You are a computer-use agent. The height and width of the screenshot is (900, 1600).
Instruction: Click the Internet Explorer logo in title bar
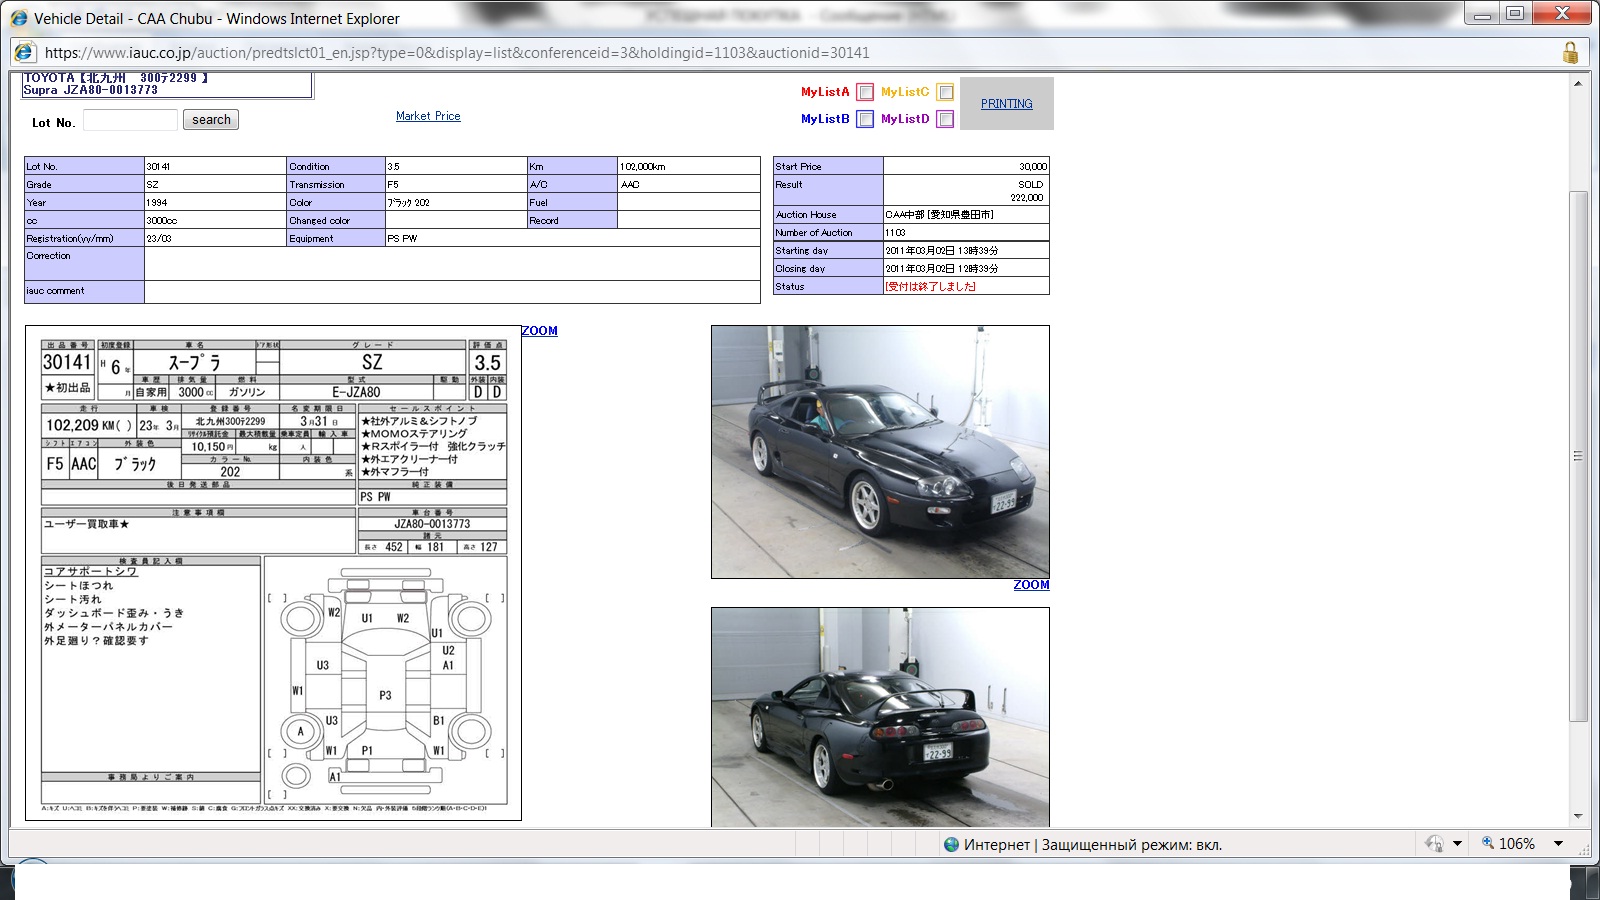pos(19,18)
